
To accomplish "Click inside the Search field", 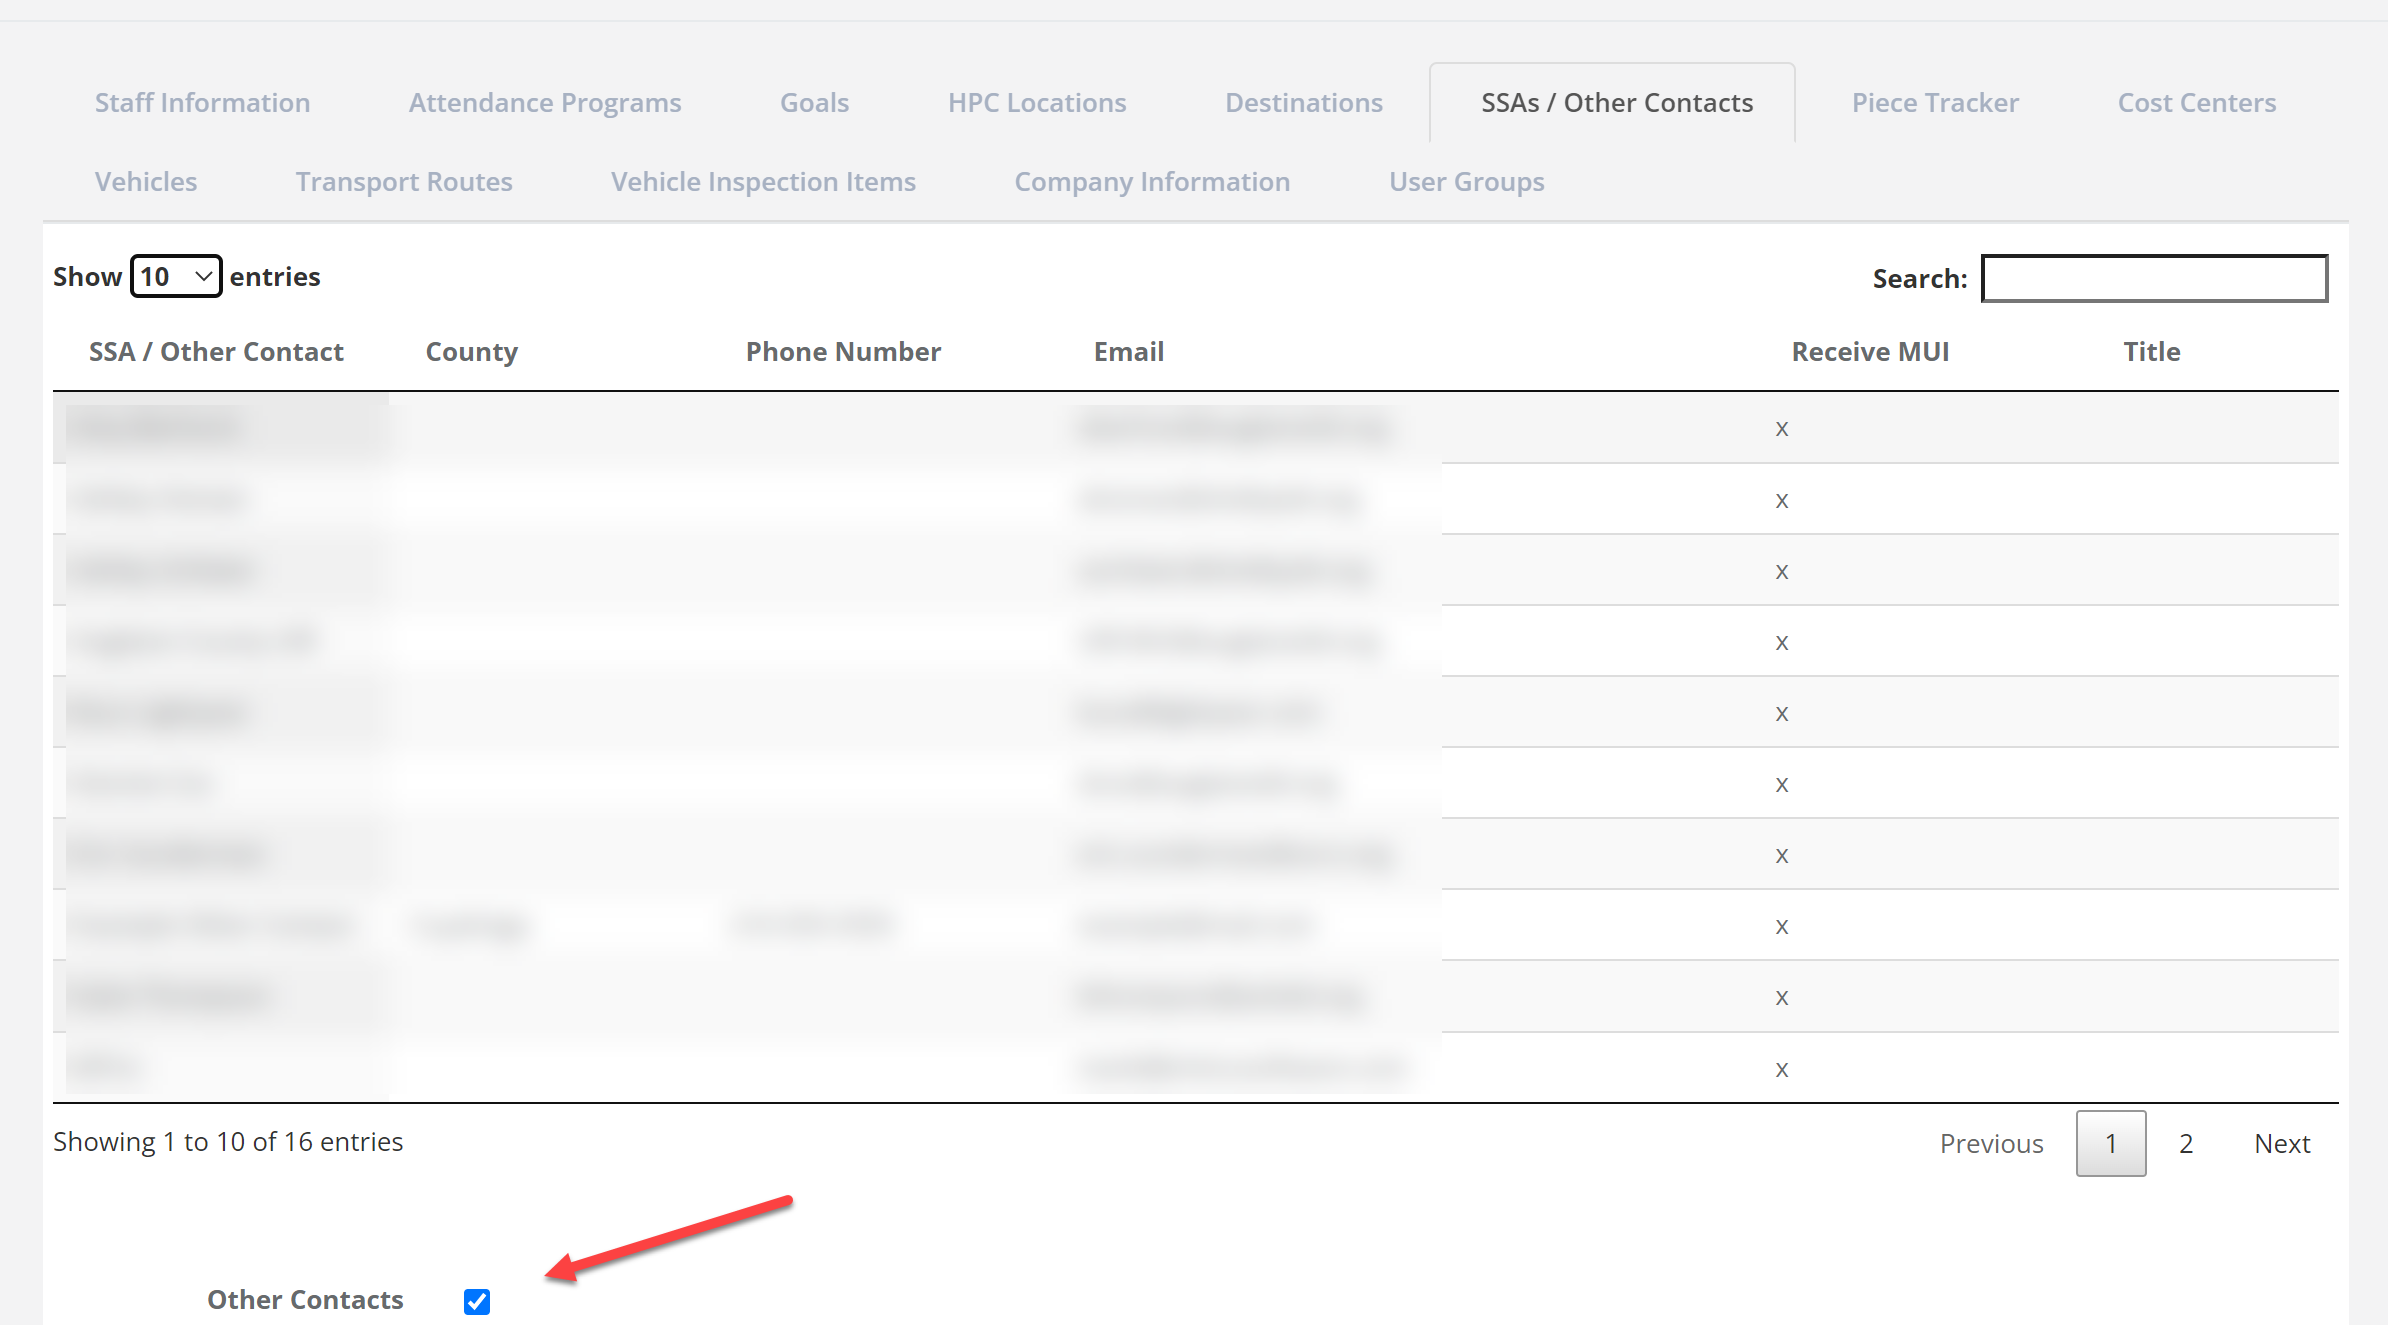I will pyautogui.click(x=2154, y=279).
